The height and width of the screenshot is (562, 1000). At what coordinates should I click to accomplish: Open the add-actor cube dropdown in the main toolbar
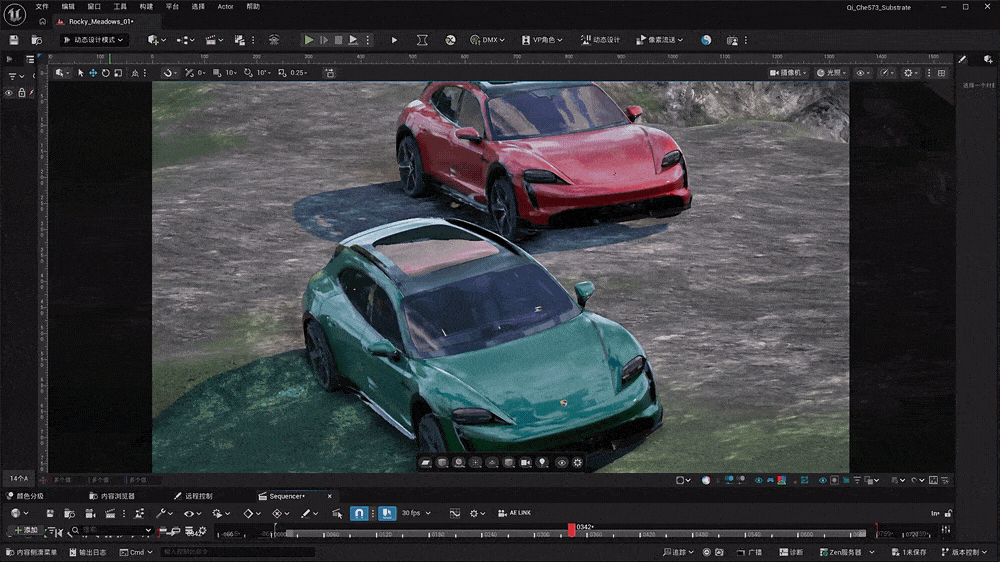pos(156,40)
